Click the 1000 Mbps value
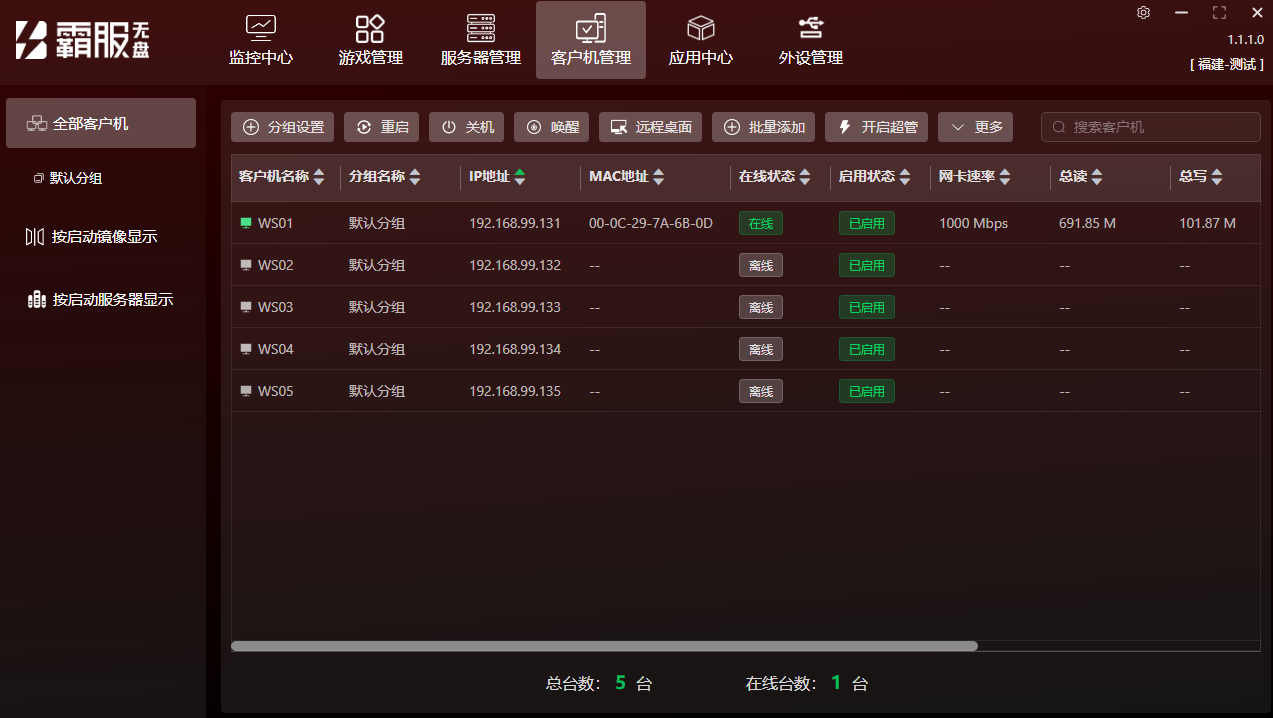This screenshot has width=1273, height=718. pos(974,223)
